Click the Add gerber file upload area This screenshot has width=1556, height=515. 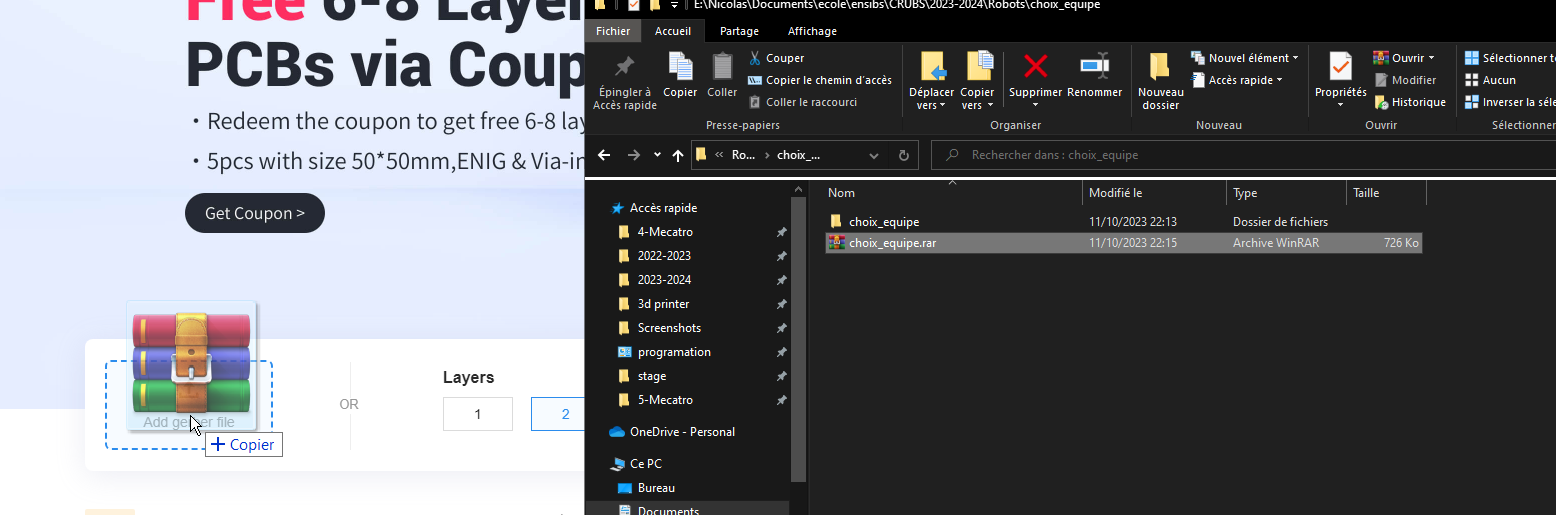coord(189,405)
